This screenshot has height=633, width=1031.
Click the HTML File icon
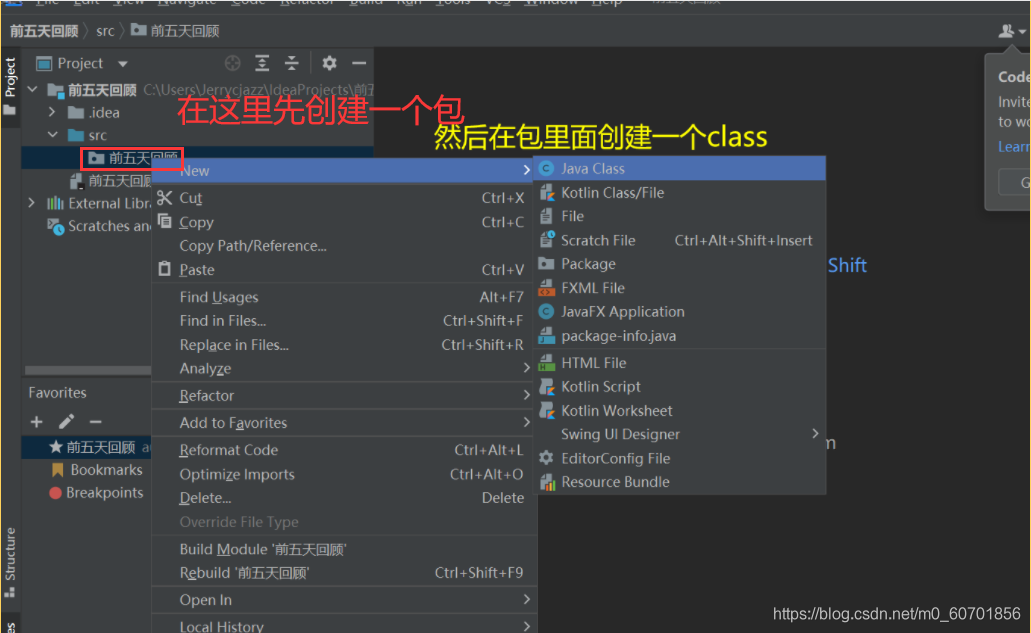pyautogui.click(x=546, y=363)
